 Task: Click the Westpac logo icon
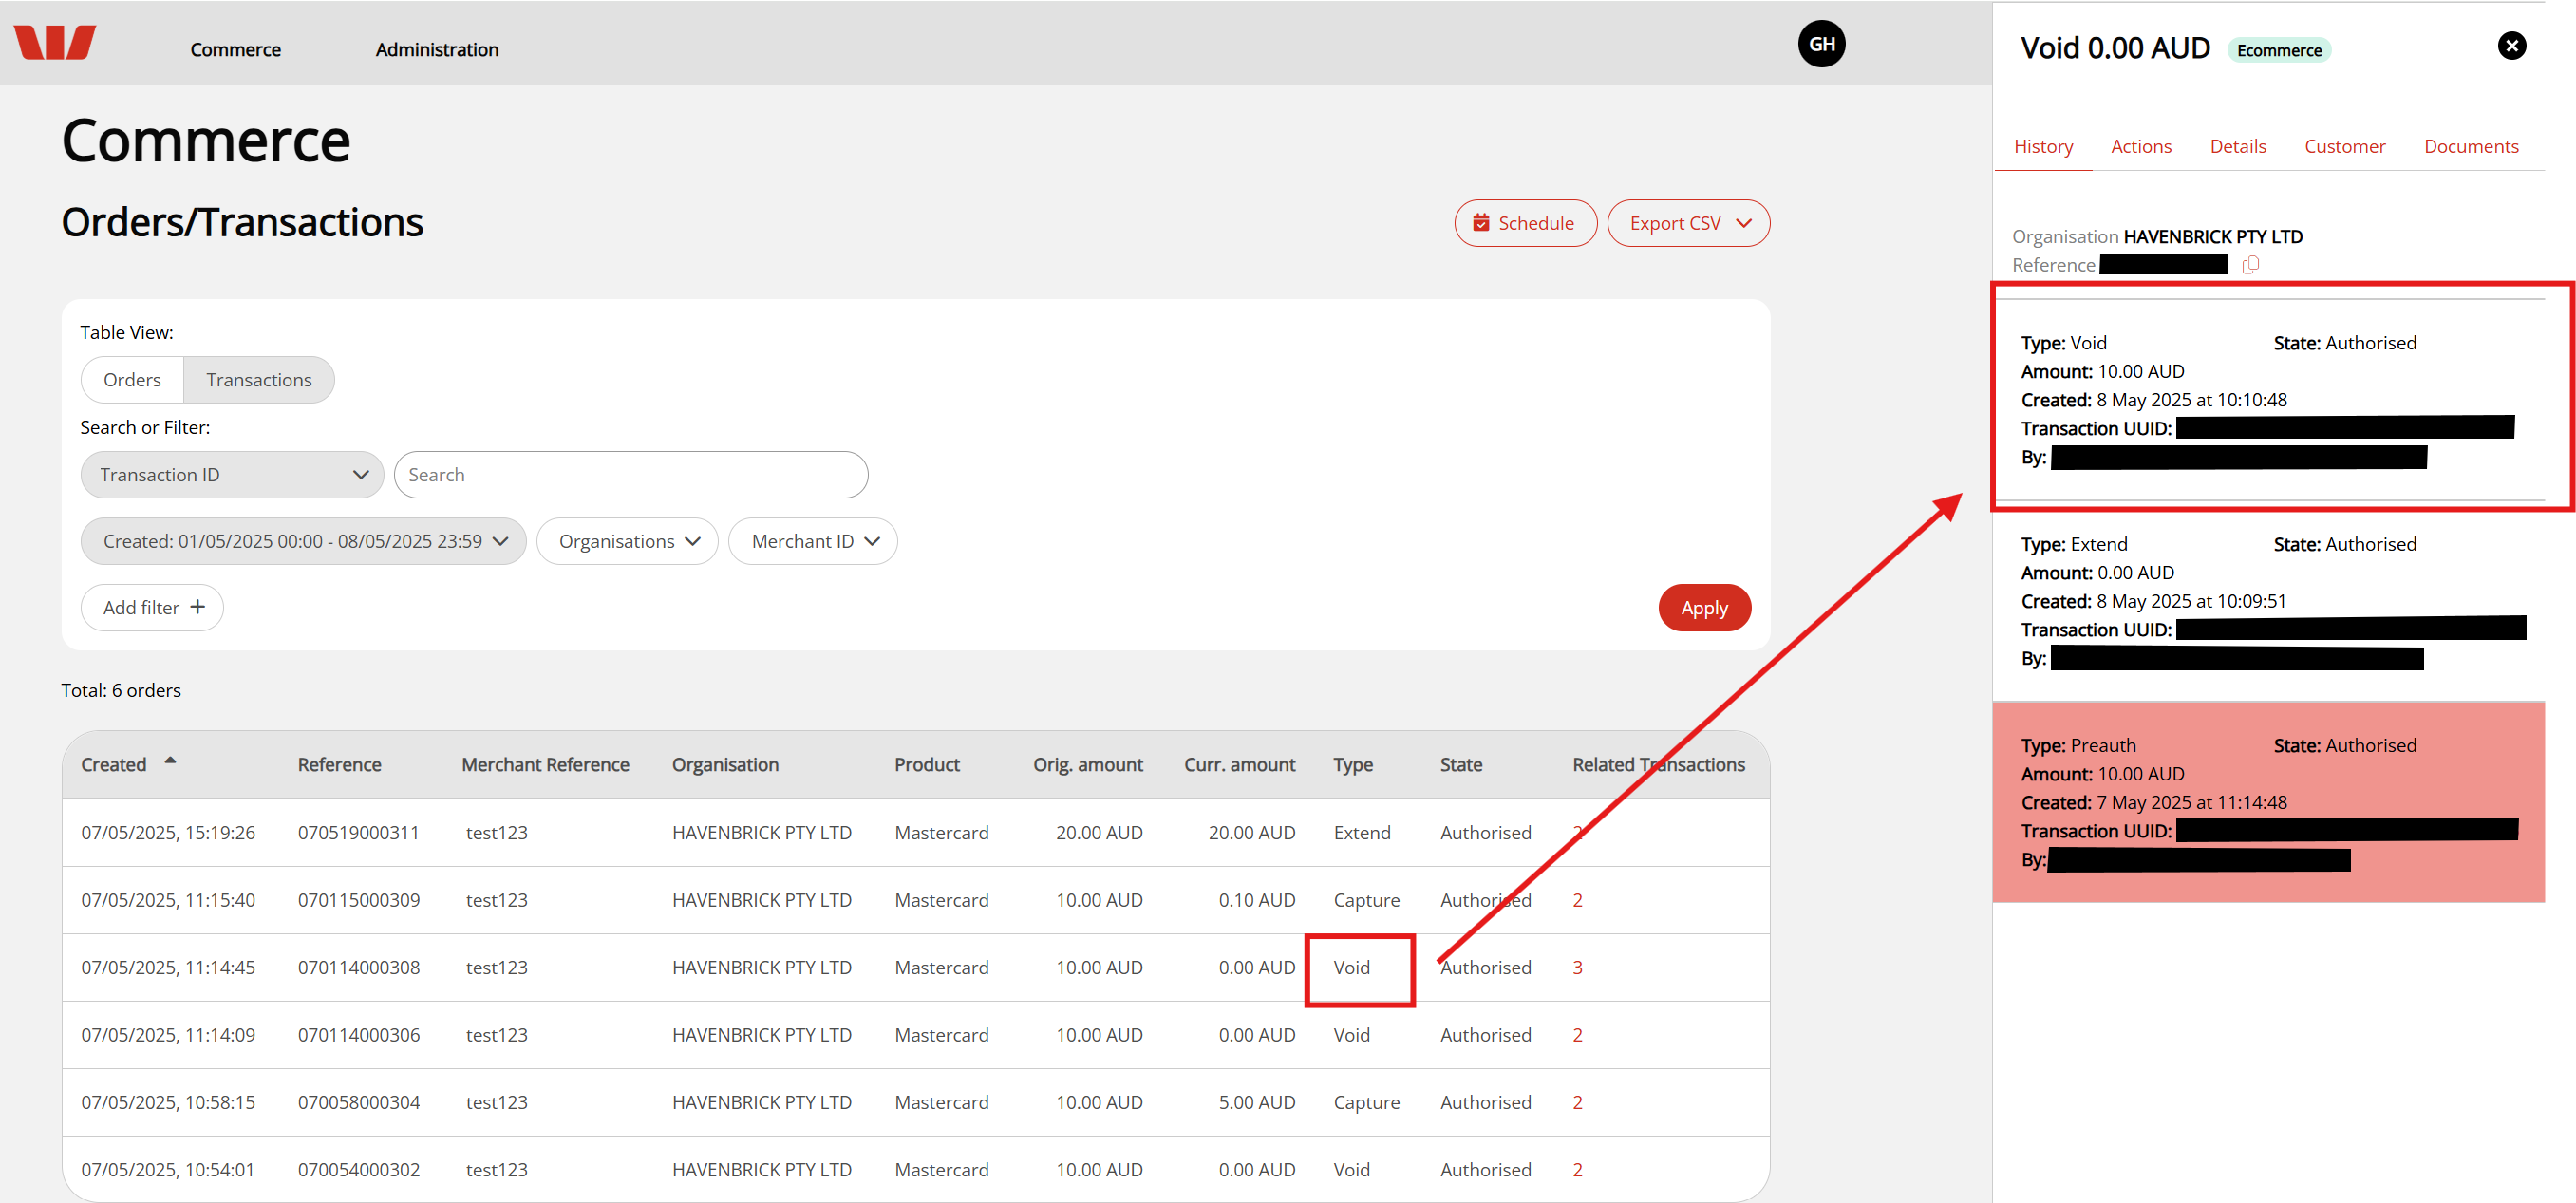click(55, 43)
